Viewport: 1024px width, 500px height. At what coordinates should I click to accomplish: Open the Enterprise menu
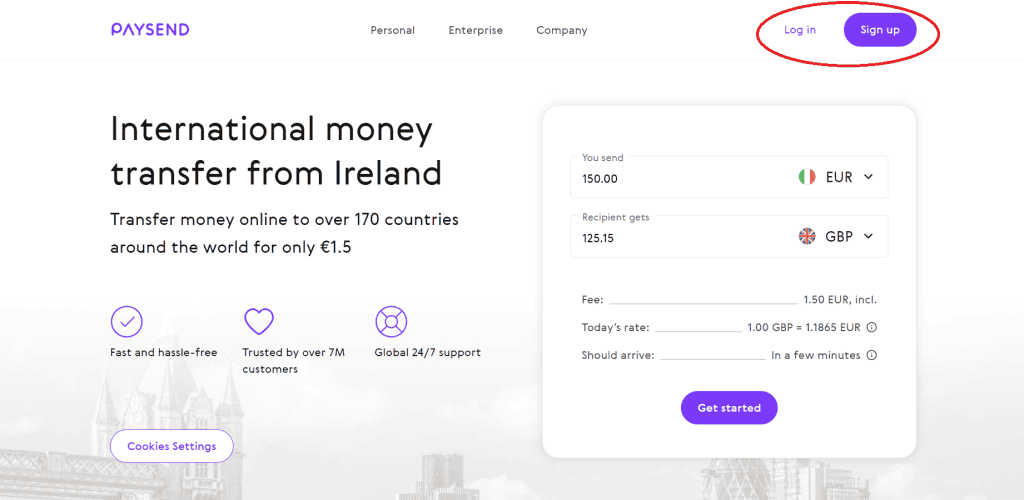pos(475,30)
